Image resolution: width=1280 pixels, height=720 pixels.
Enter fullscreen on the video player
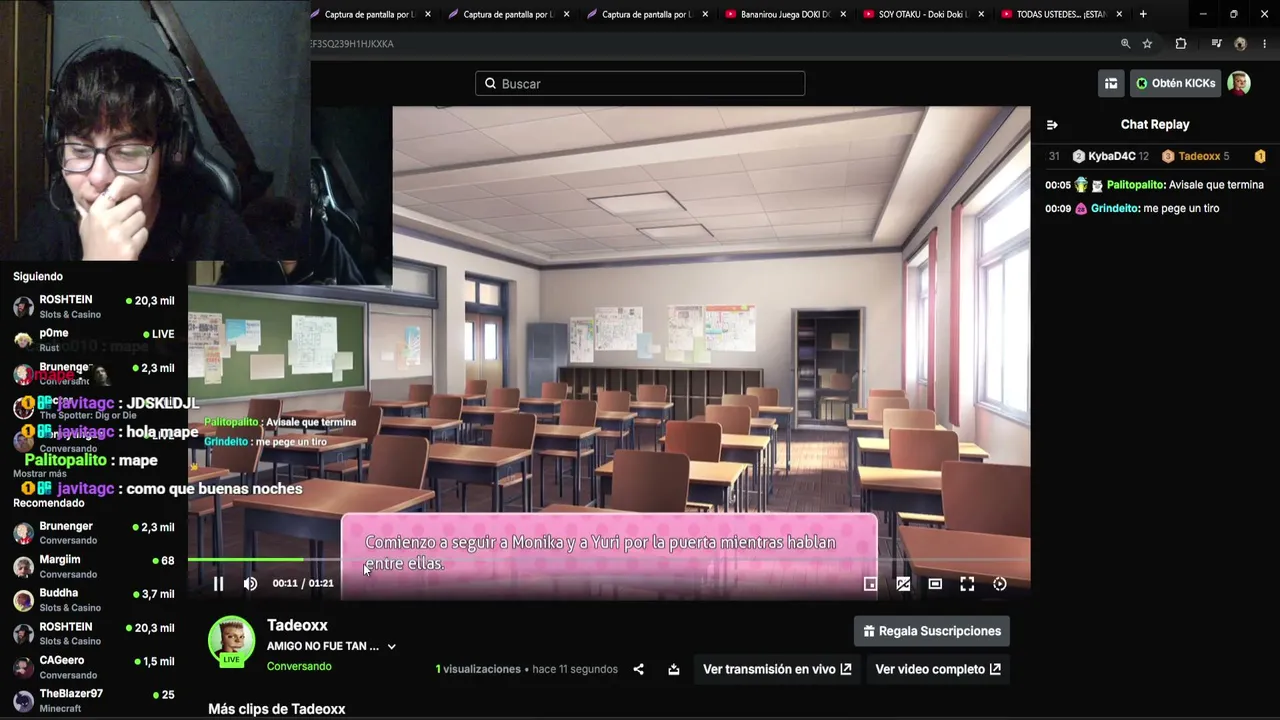pos(967,584)
